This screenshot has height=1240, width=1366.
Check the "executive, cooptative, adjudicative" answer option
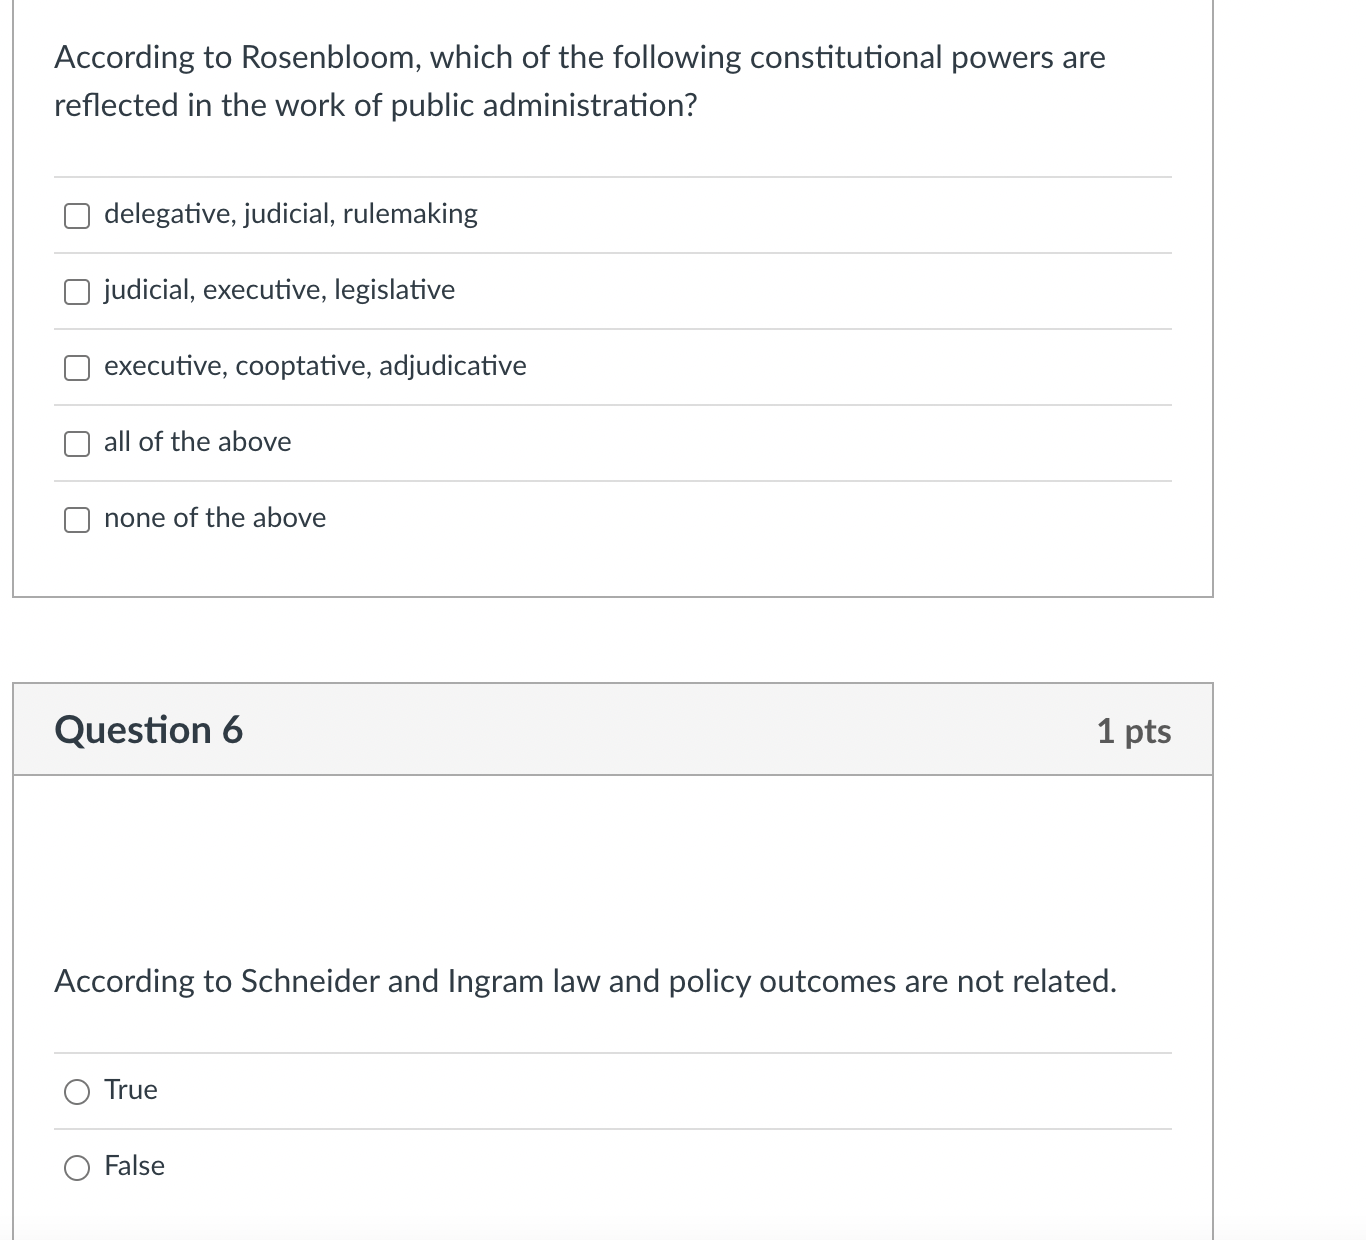click(76, 367)
